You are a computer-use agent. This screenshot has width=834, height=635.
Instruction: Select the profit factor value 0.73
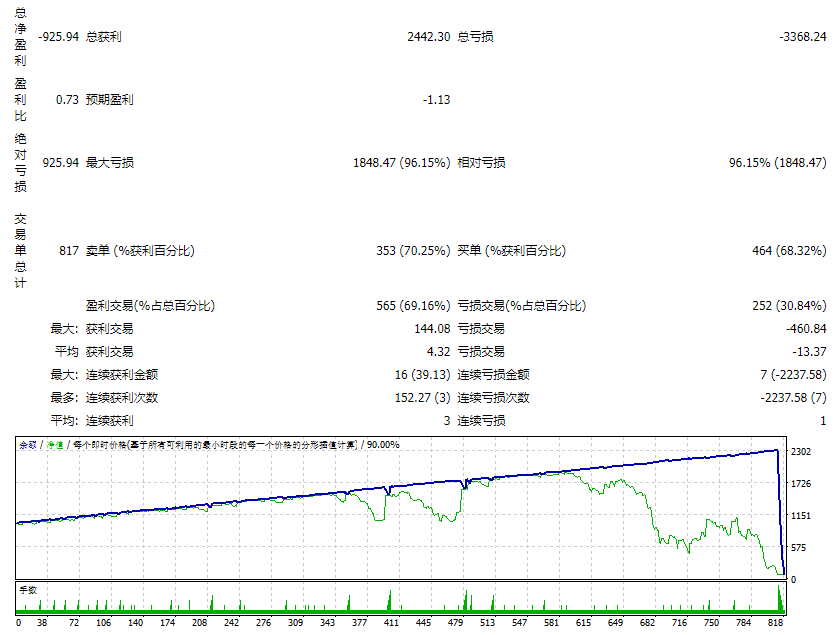pyautogui.click(x=67, y=99)
